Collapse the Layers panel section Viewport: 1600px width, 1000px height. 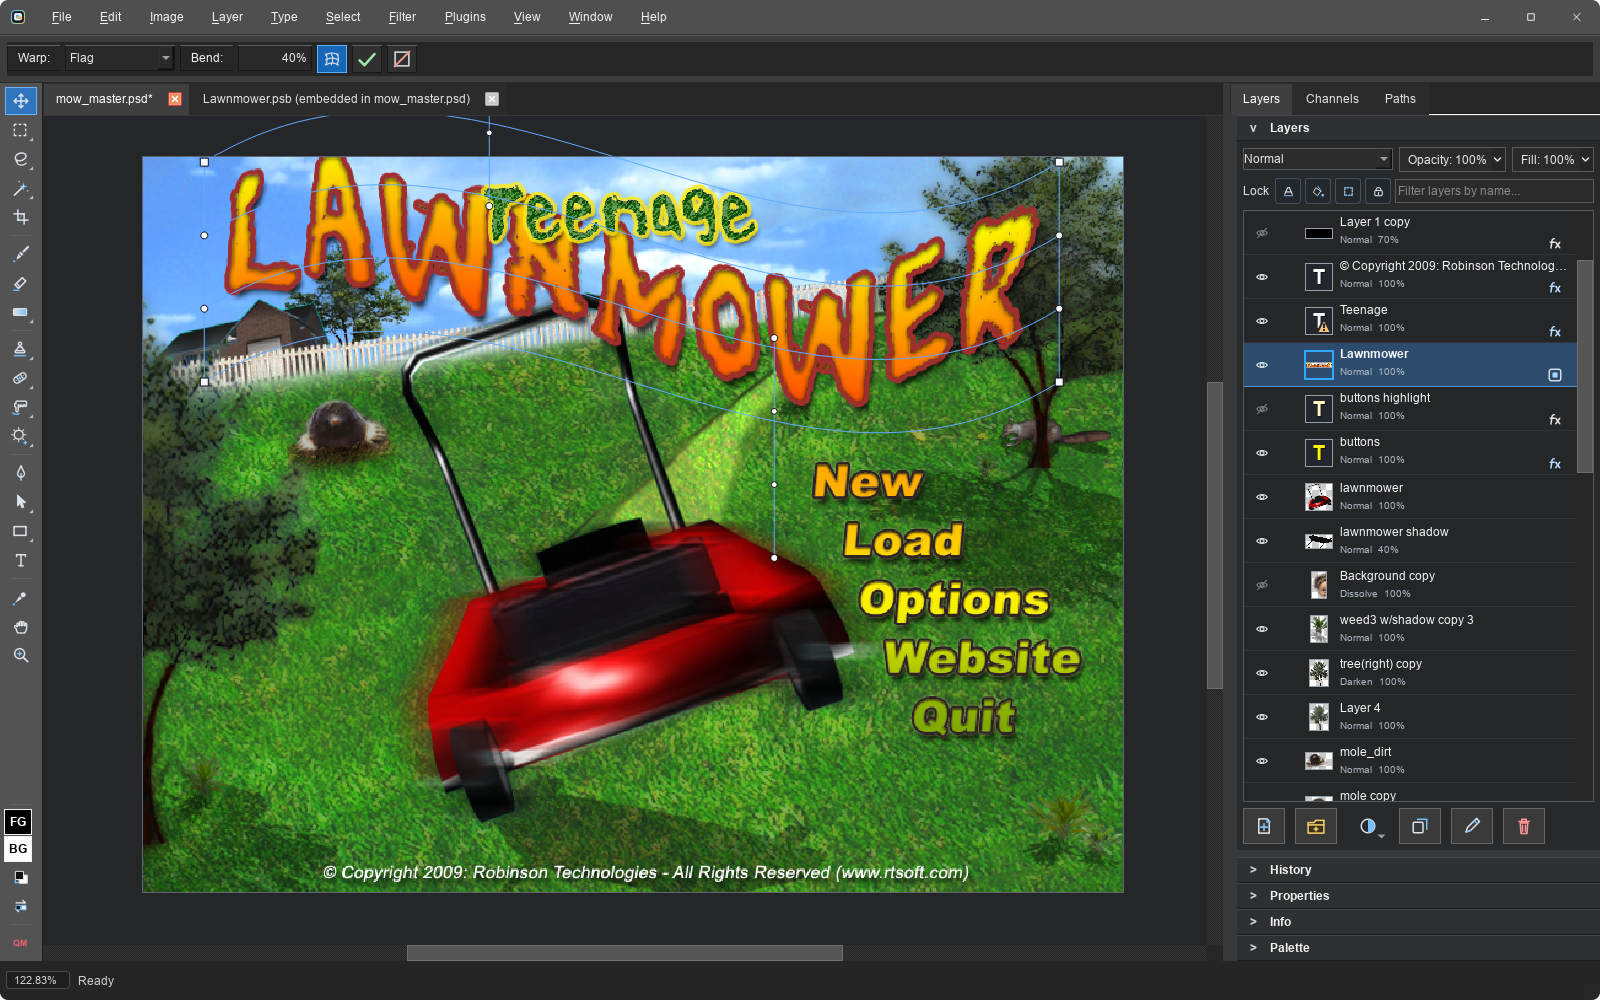[x=1253, y=128]
